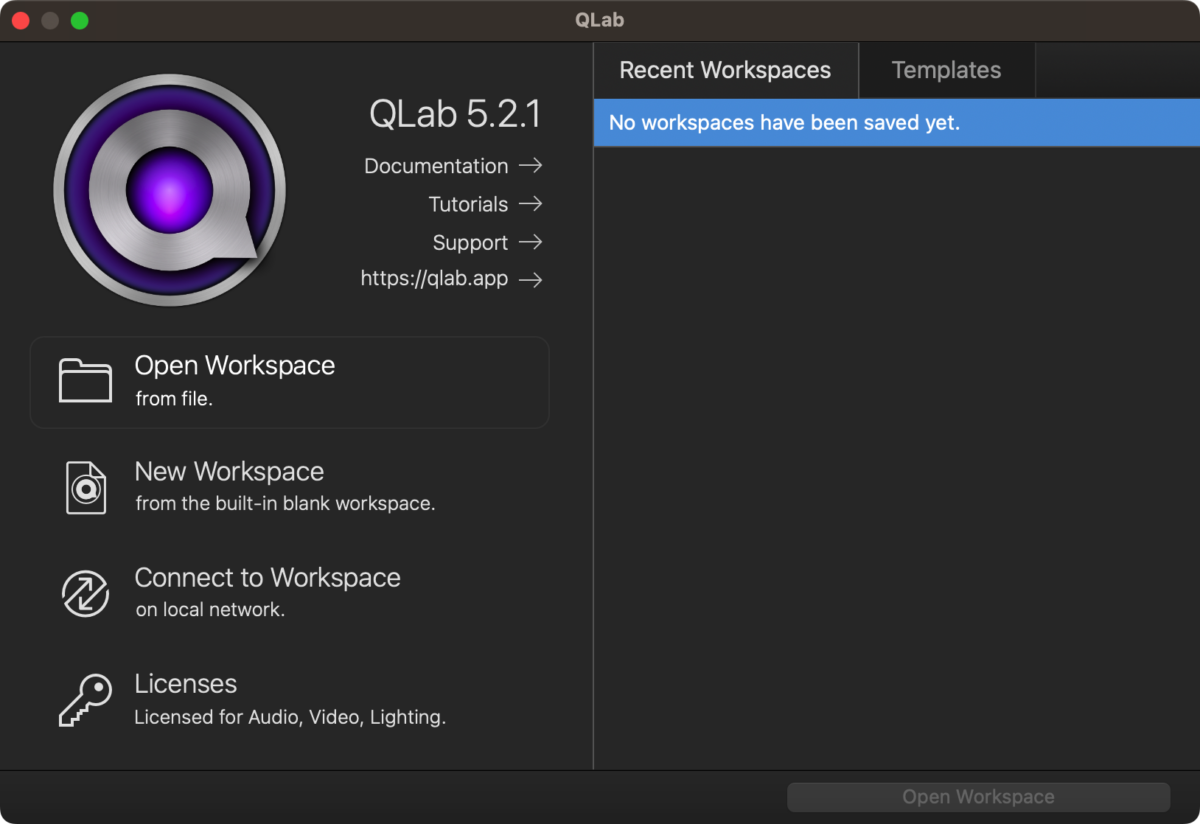The width and height of the screenshot is (1200, 824).
Task: Open the Tutorials link
Action: coord(468,204)
